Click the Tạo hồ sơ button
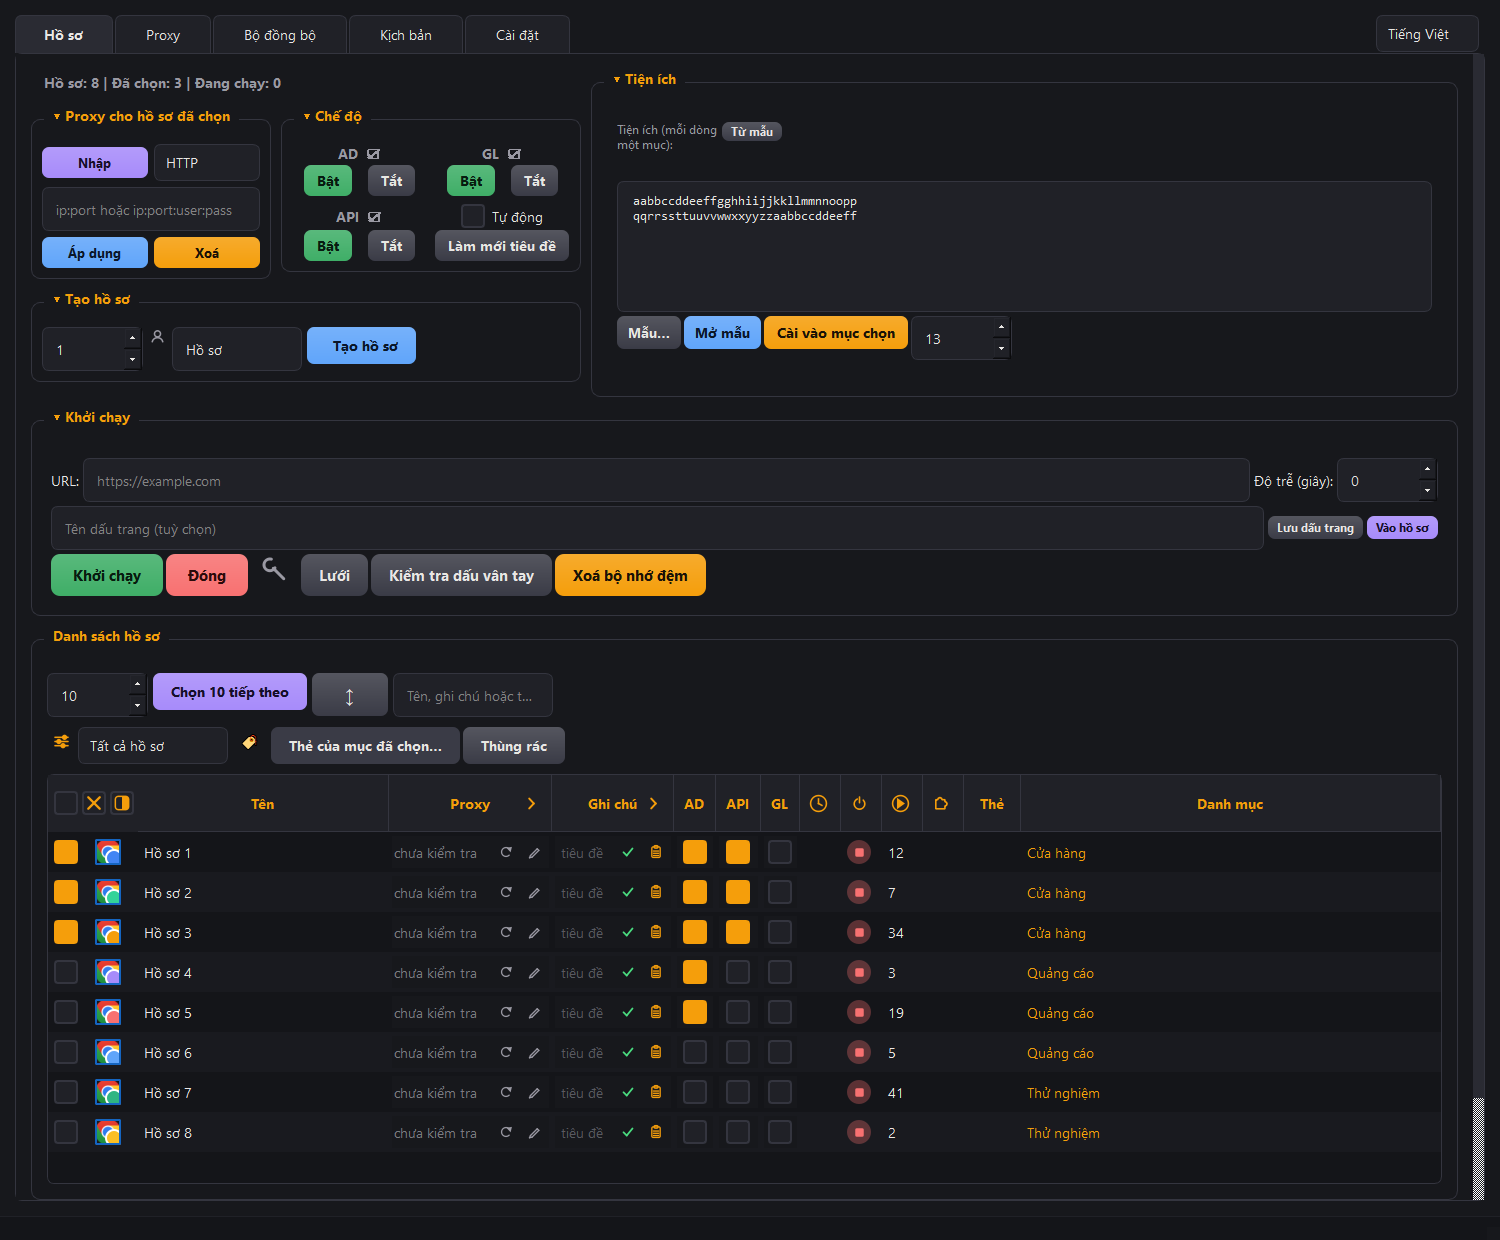Image resolution: width=1500 pixels, height=1240 pixels. point(361,346)
